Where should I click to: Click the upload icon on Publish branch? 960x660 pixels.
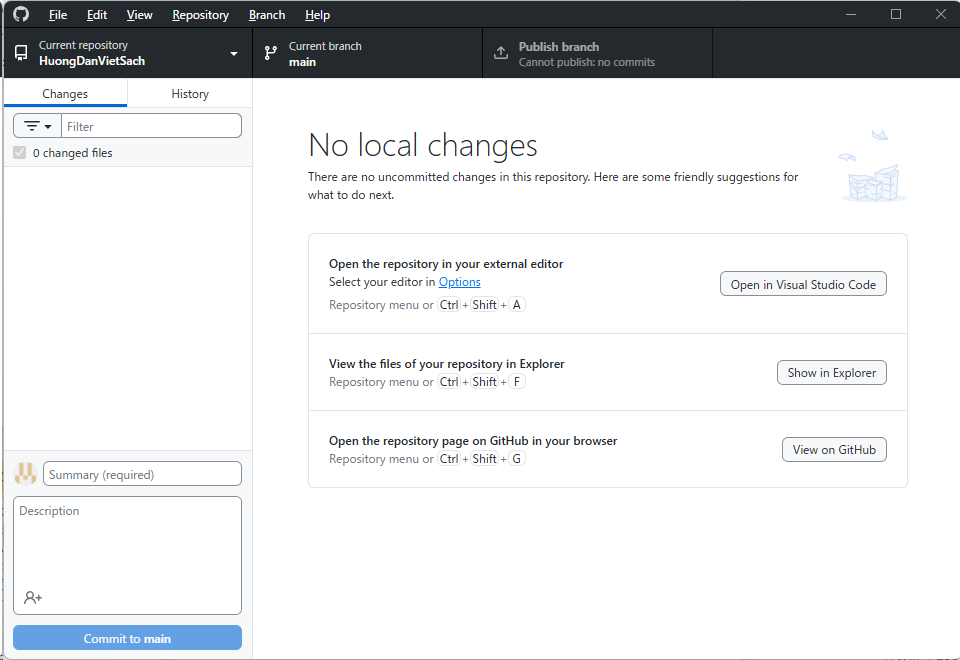click(501, 53)
